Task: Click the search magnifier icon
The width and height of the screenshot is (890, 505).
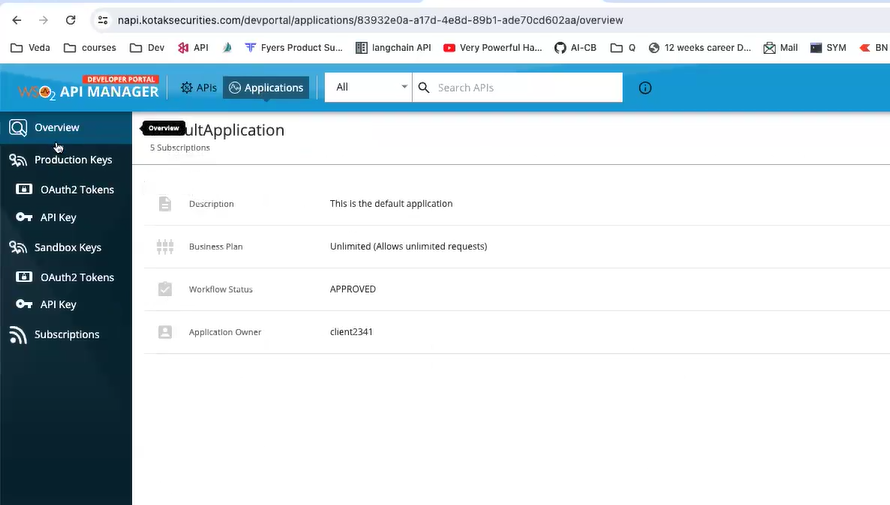Action: [423, 87]
